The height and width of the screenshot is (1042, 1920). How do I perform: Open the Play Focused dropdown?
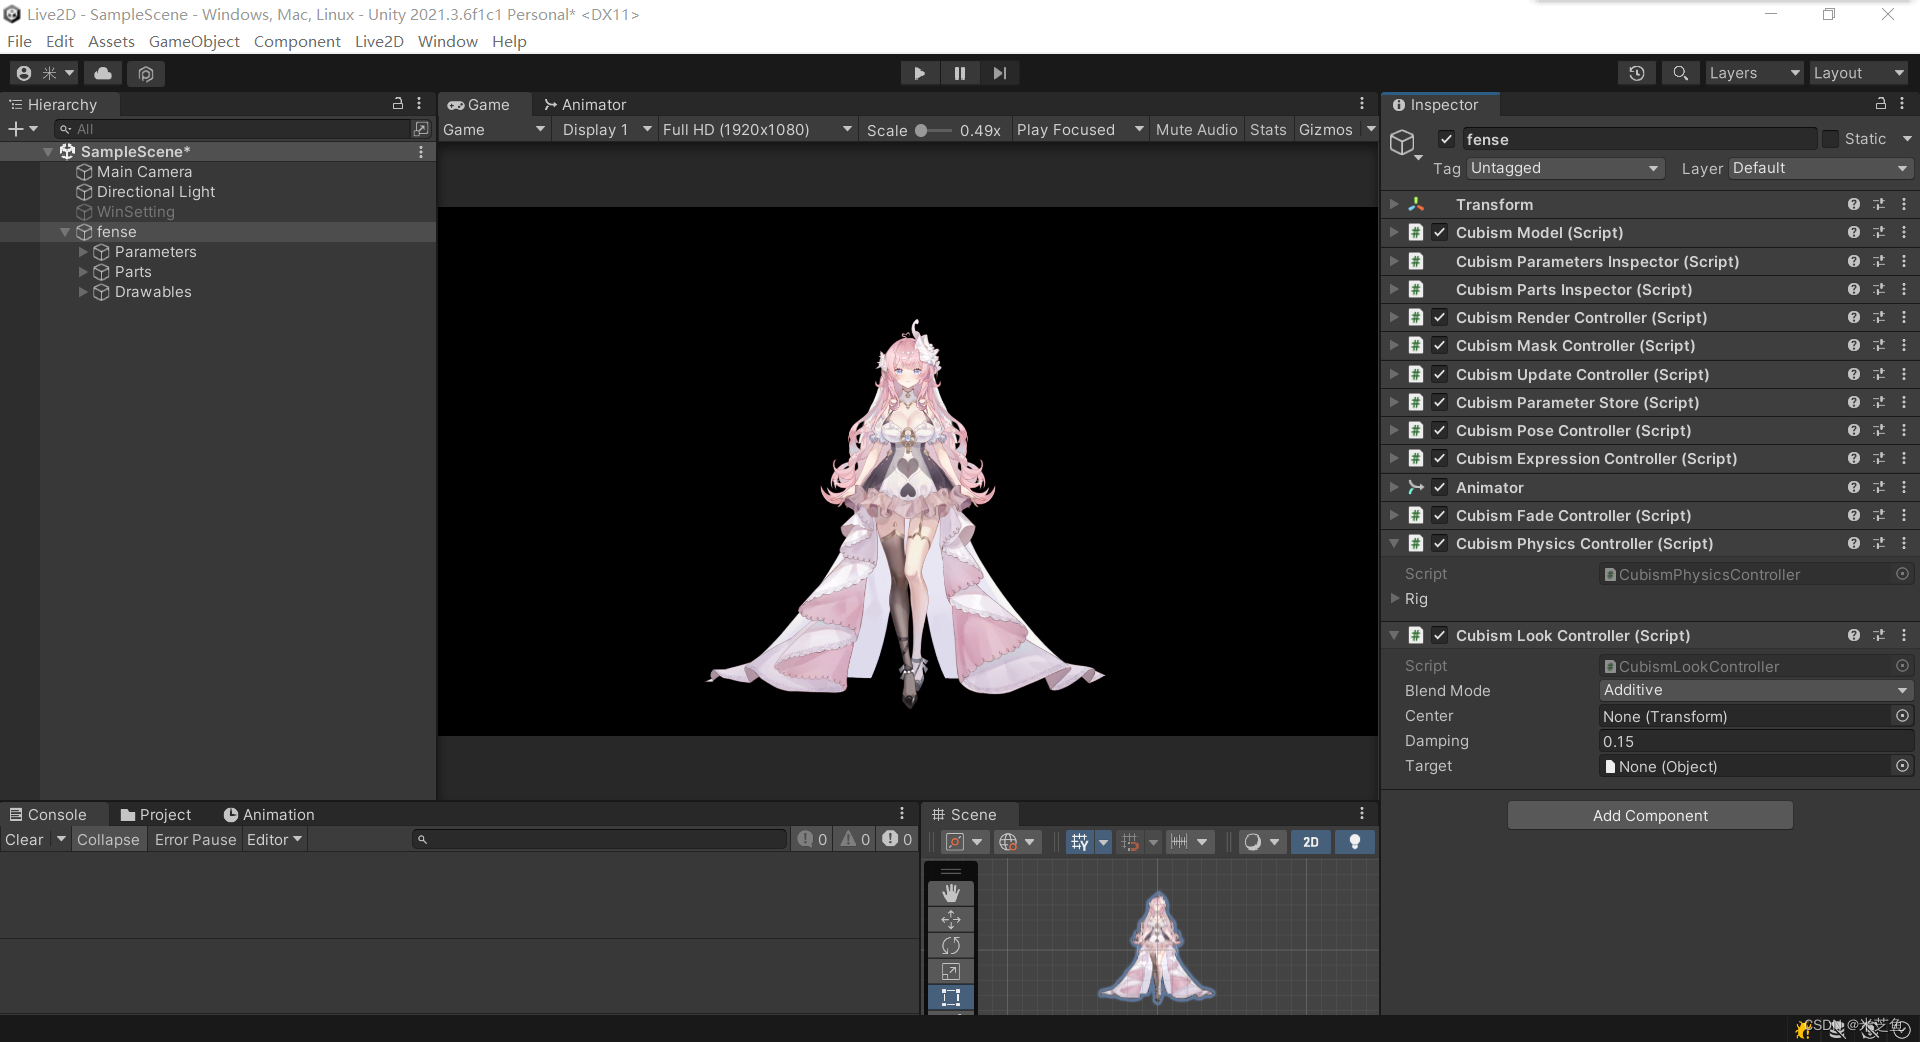(x=1080, y=129)
